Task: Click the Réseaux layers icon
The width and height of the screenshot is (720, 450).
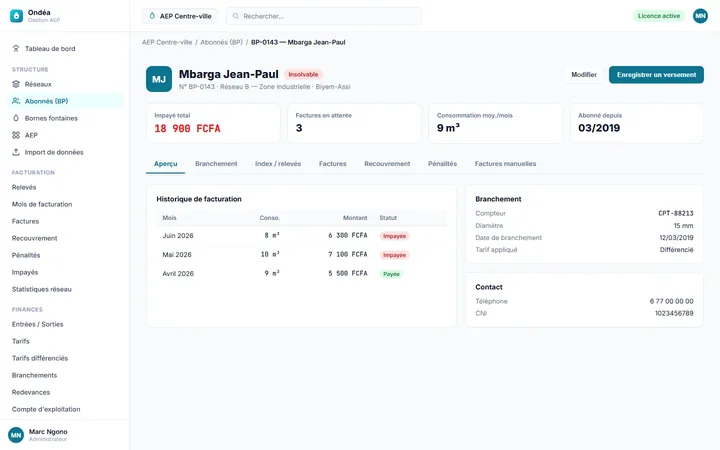Action: (16, 84)
